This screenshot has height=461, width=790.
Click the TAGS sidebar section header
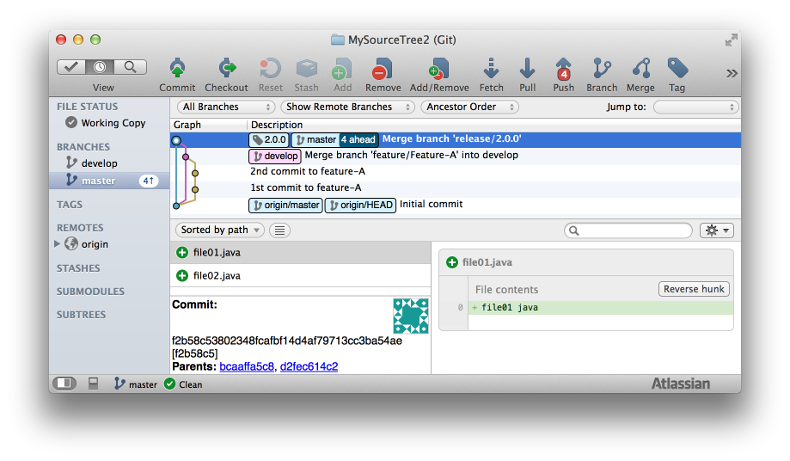[x=70, y=204]
